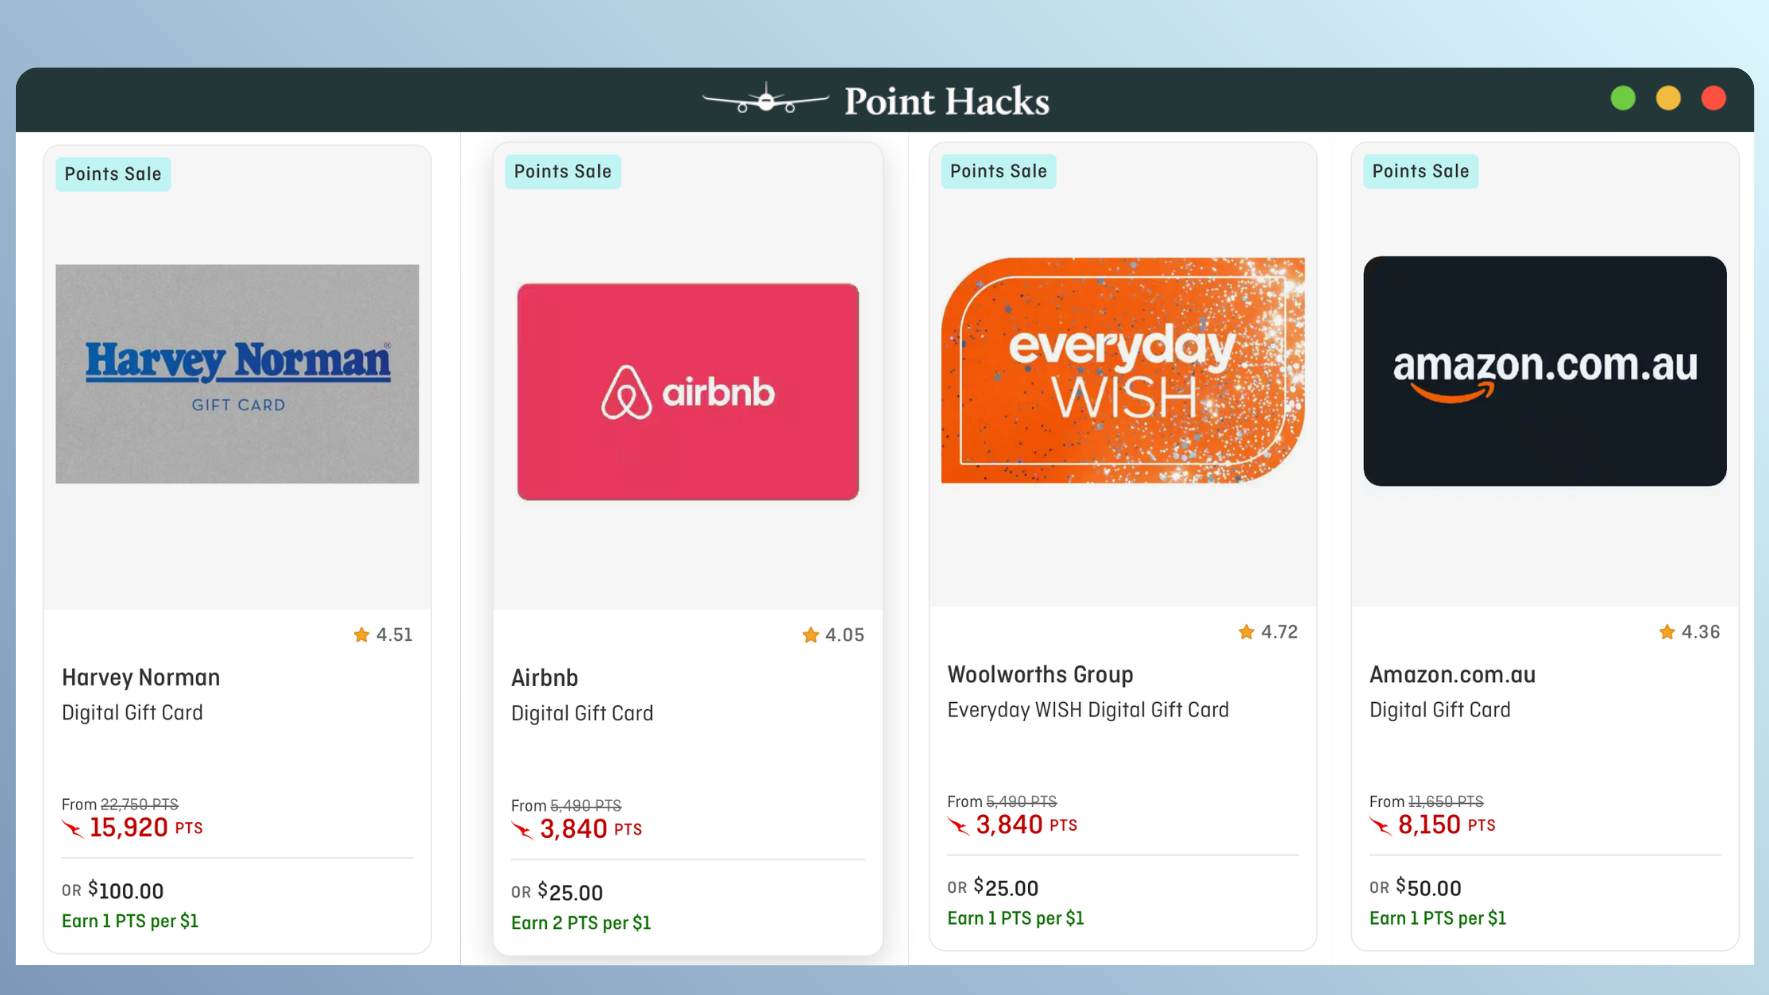Click the star icon beside the 4.72 rating
1769x995 pixels.
tap(1247, 632)
